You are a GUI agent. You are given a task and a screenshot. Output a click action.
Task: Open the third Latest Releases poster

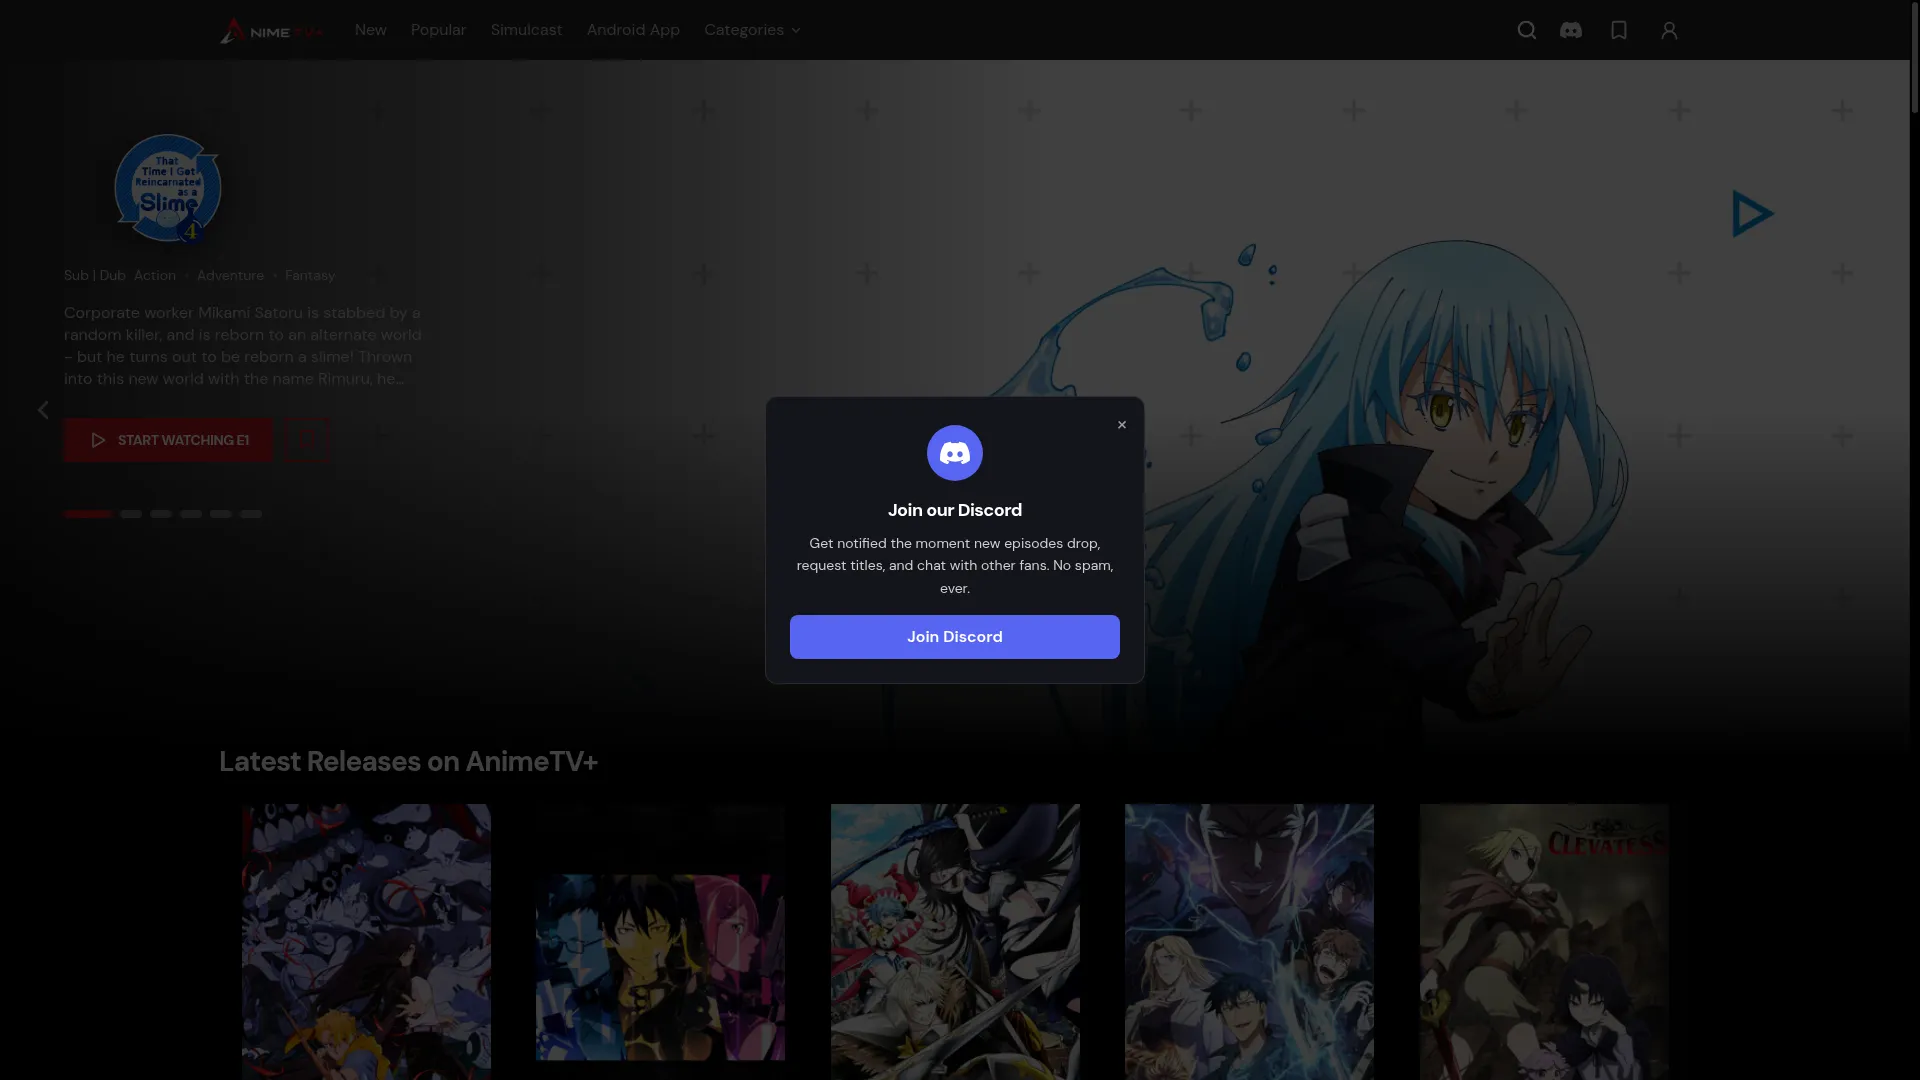(955, 942)
